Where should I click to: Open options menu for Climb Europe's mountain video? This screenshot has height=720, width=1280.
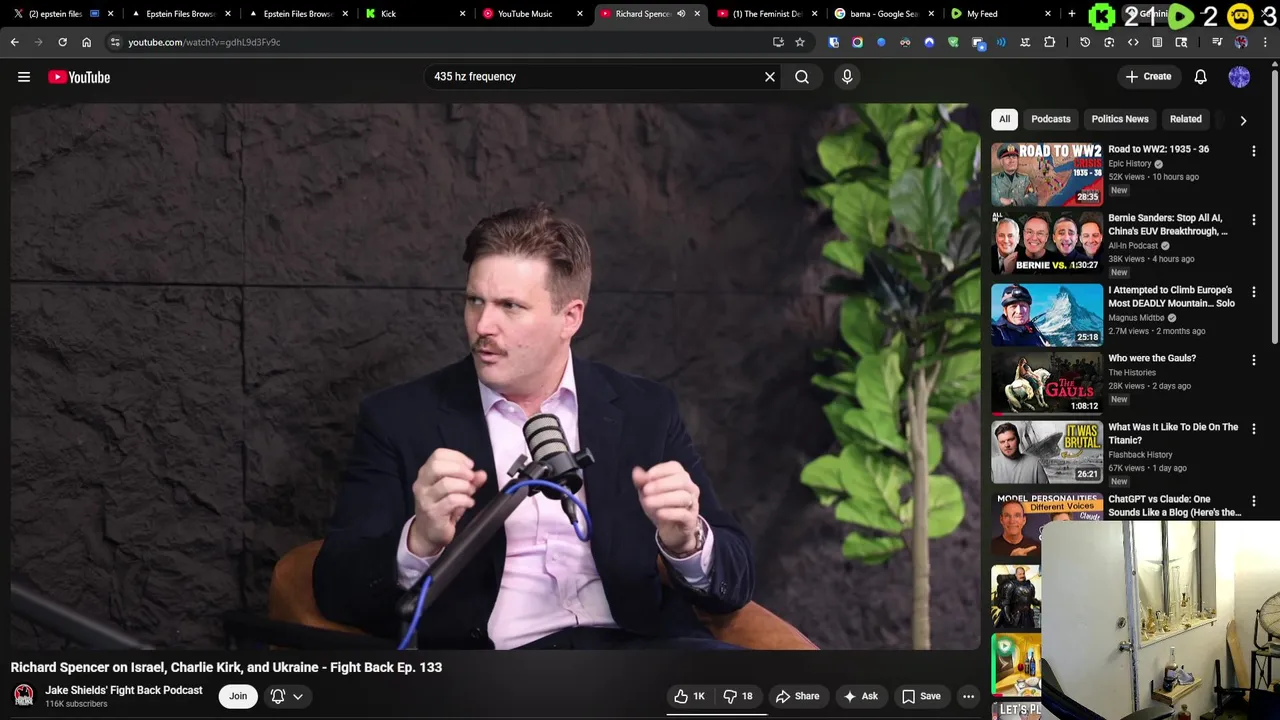(x=1253, y=292)
